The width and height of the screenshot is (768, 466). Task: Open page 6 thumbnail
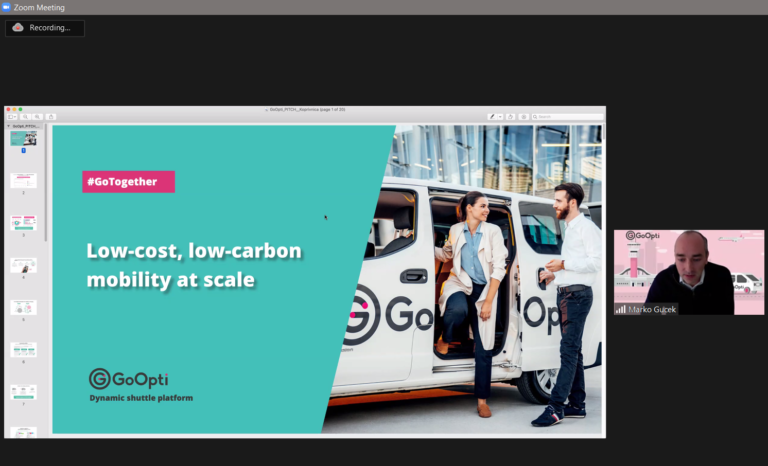24,350
